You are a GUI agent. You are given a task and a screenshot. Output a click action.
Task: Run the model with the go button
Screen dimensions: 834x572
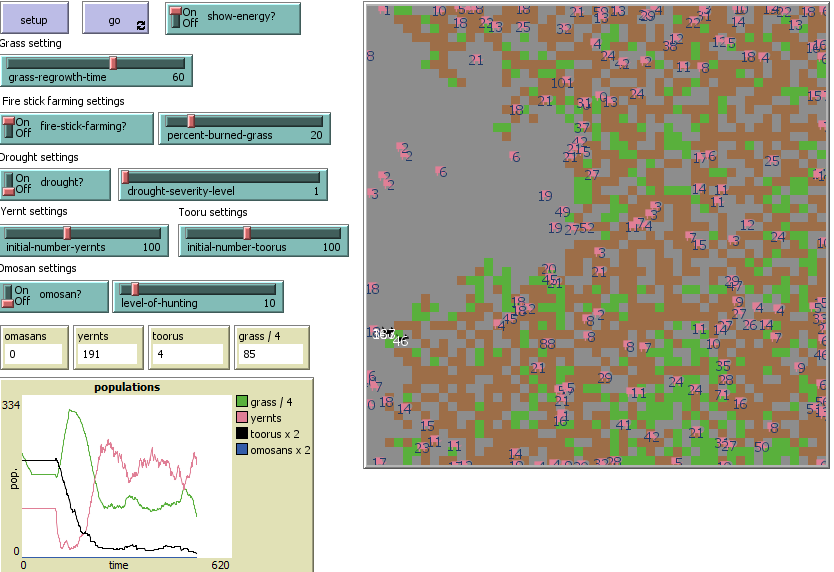coord(115,18)
